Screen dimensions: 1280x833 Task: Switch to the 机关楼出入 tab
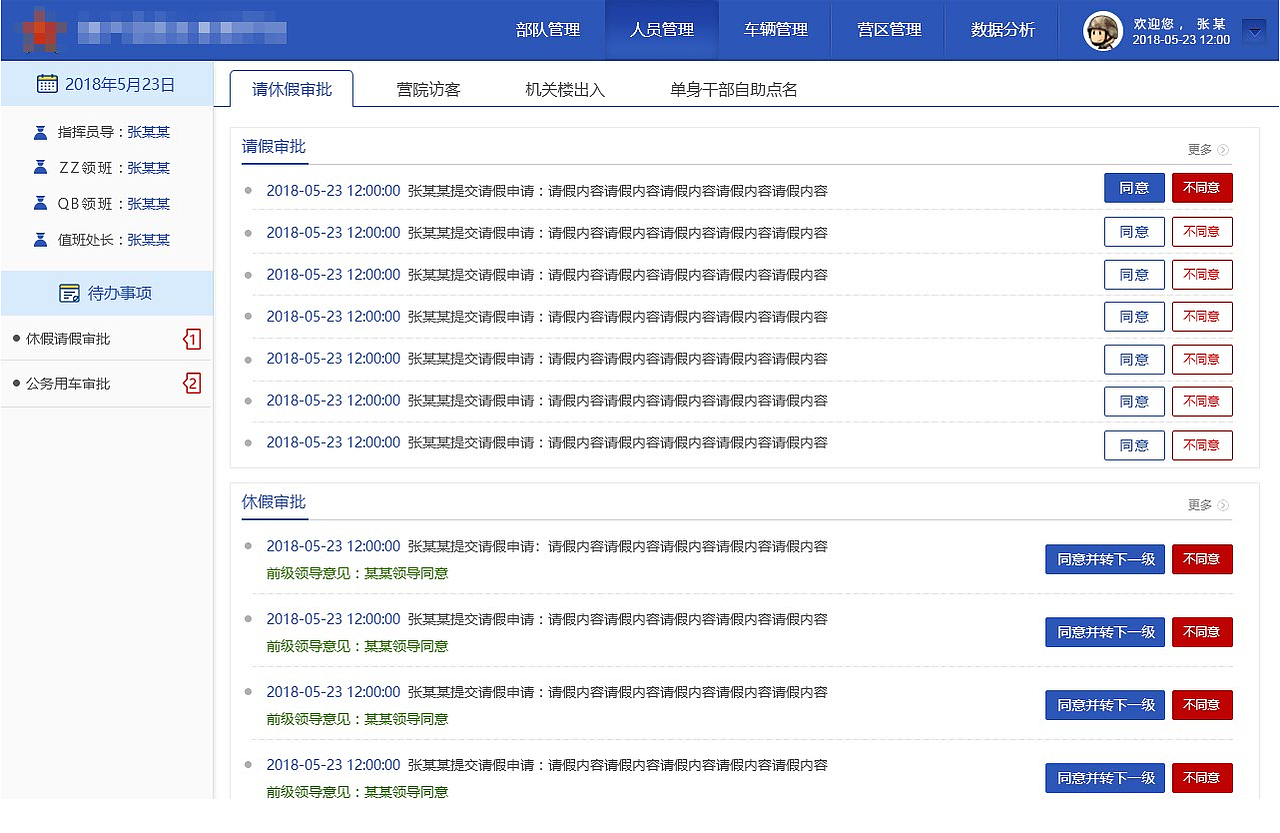point(563,88)
